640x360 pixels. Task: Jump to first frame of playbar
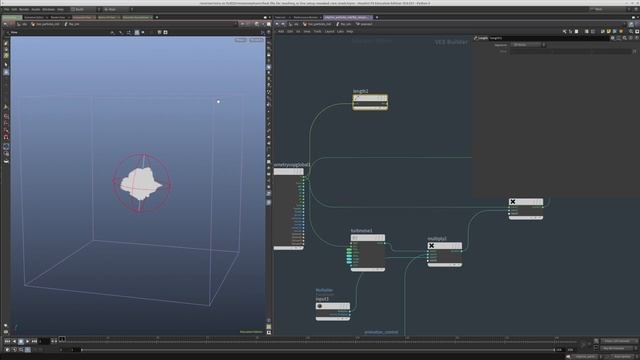tap(7, 341)
